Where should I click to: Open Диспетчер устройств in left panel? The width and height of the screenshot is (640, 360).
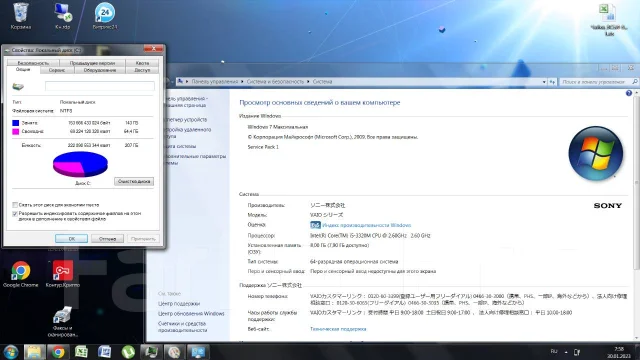[187, 120]
